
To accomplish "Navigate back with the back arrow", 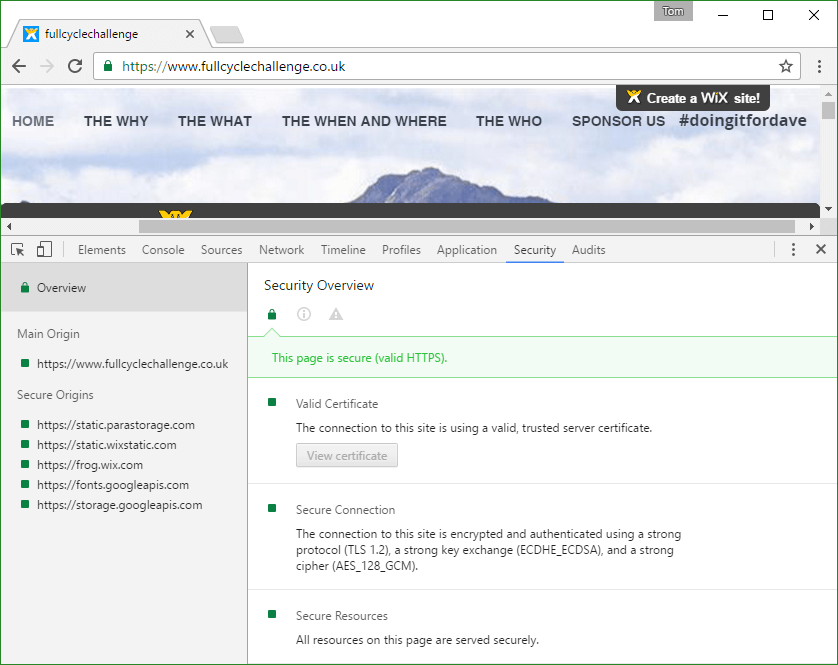I will [18, 66].
